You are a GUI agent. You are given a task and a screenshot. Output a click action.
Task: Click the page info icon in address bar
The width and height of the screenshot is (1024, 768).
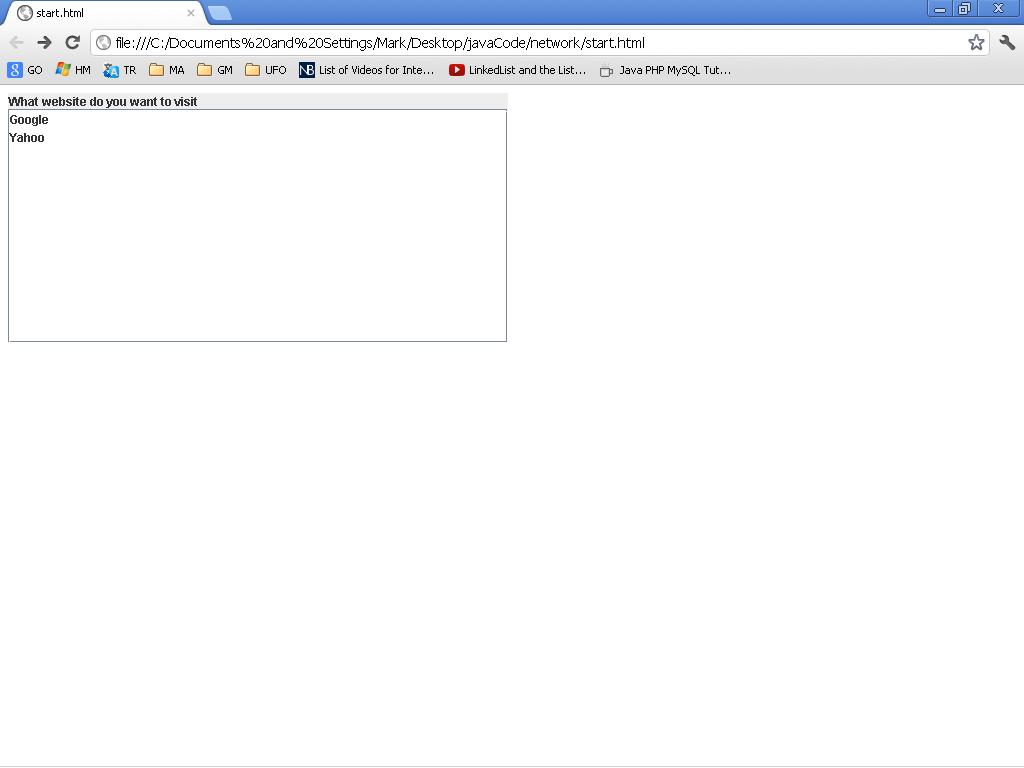coord(103,42)
